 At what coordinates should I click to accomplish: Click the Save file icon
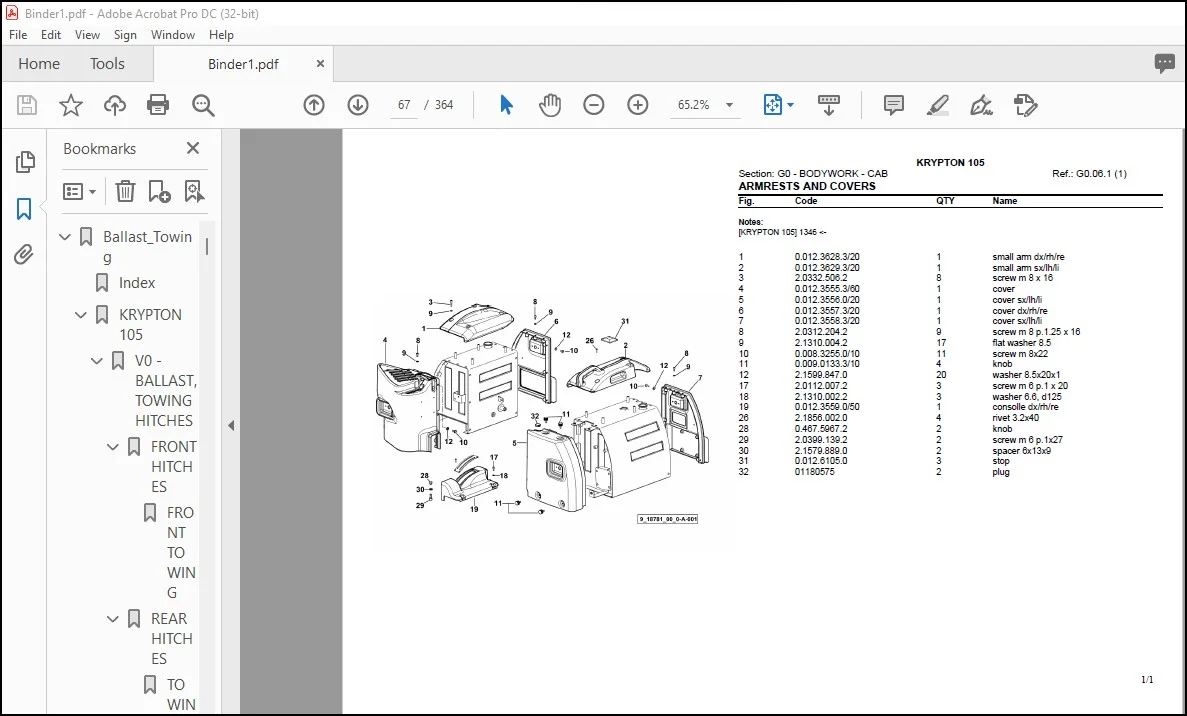tap(26, 105)
